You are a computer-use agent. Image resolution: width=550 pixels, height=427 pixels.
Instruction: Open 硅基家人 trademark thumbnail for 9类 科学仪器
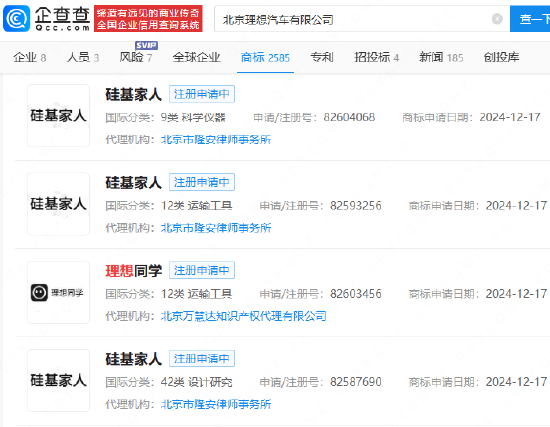point(58,115)
